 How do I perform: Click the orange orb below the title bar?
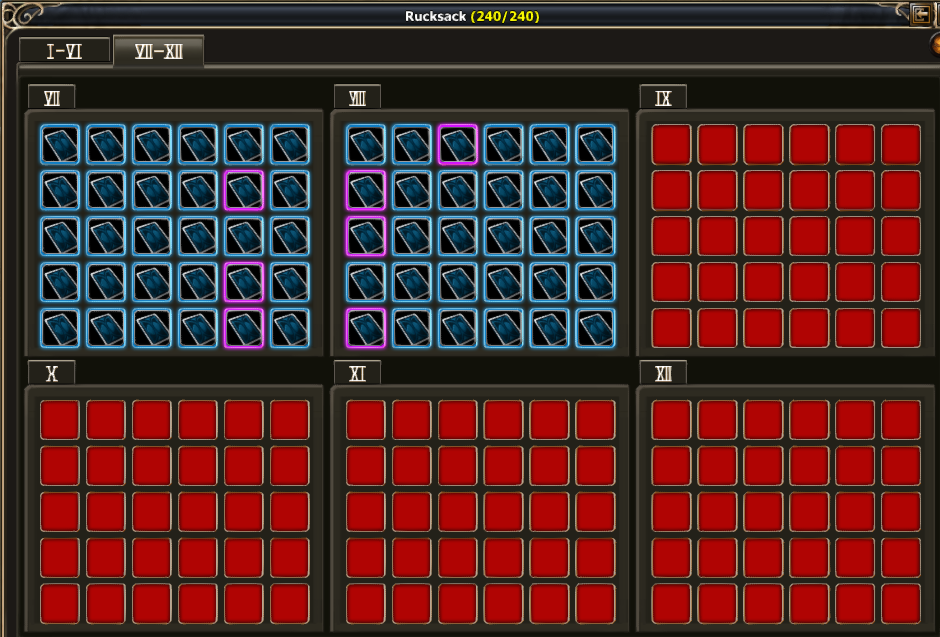point(936,46)
